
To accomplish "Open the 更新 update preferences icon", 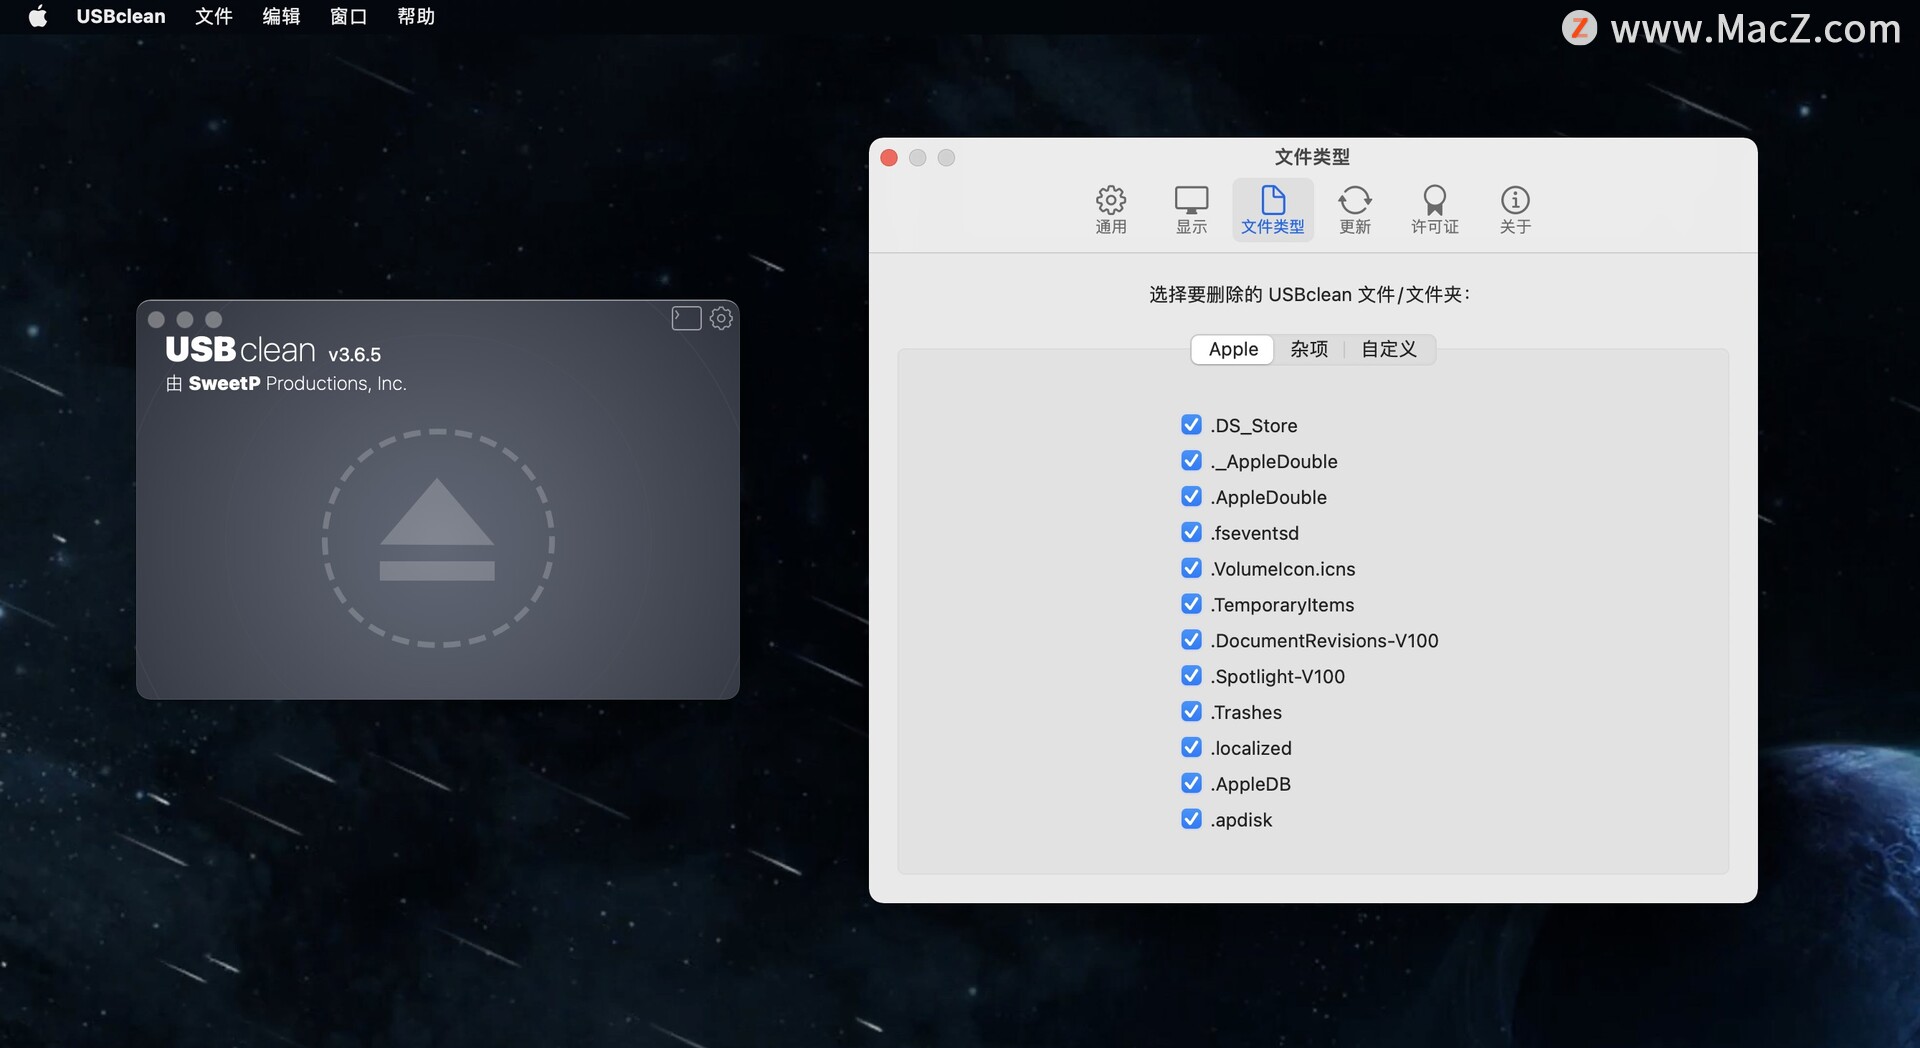I will pos(1355,210).
